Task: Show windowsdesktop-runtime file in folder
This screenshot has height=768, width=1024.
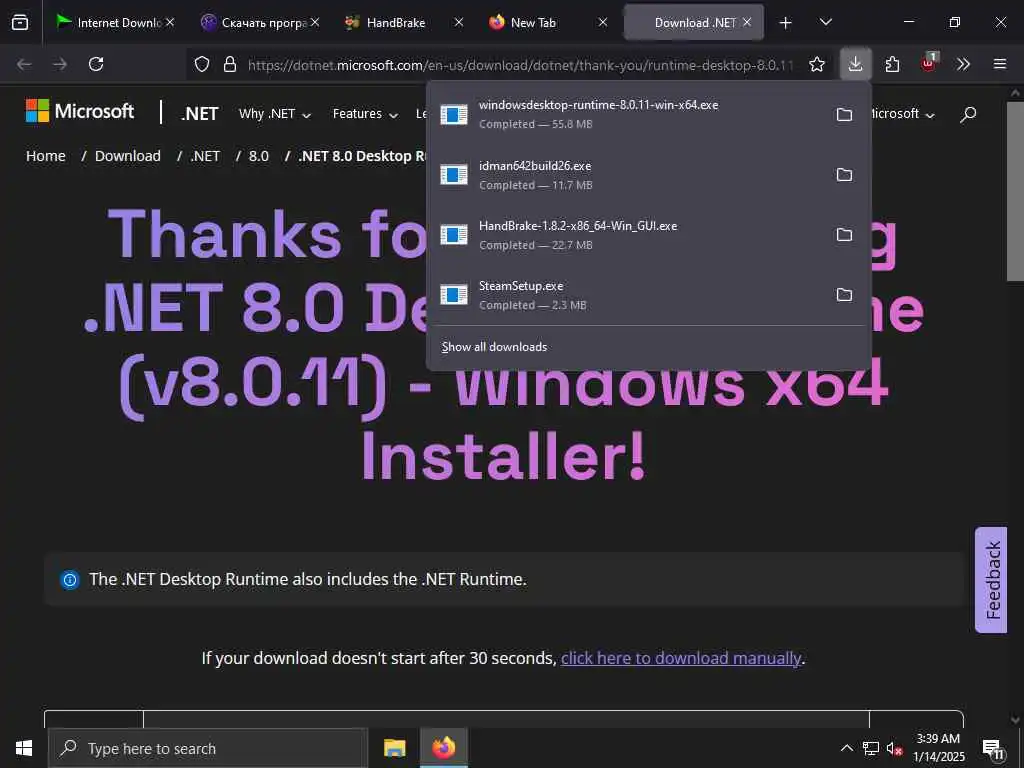Action: pos(844,114)
